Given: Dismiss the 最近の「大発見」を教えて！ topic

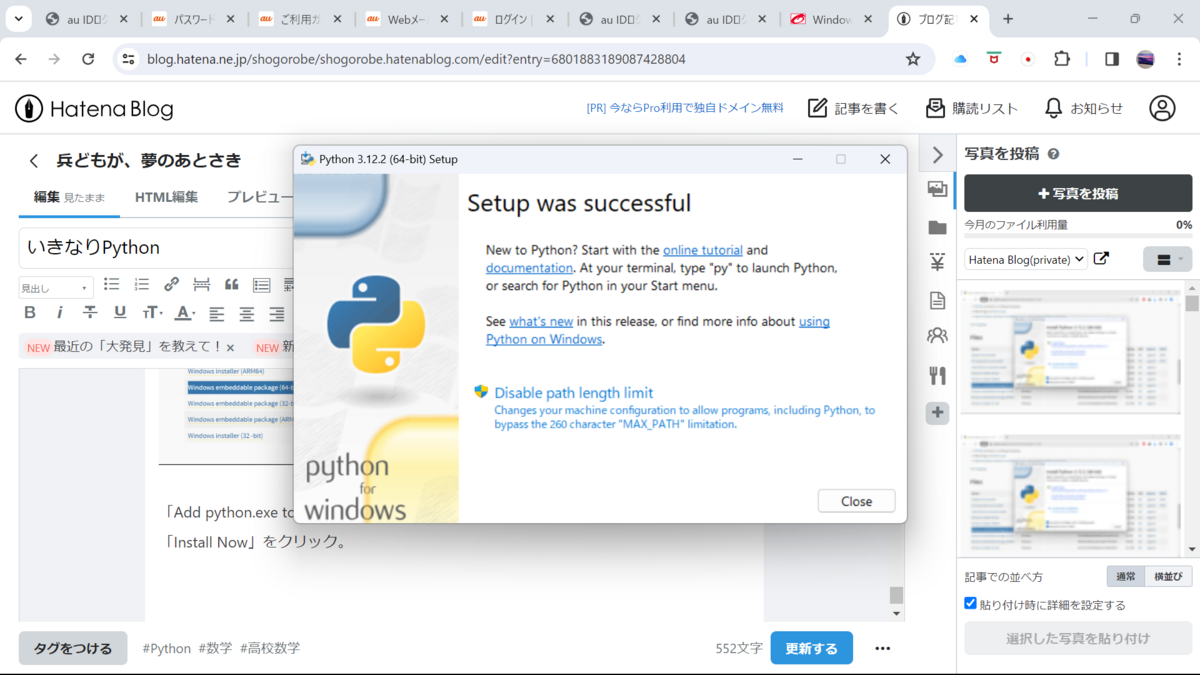Looking at the screenshot, I should tap(230, 348).
